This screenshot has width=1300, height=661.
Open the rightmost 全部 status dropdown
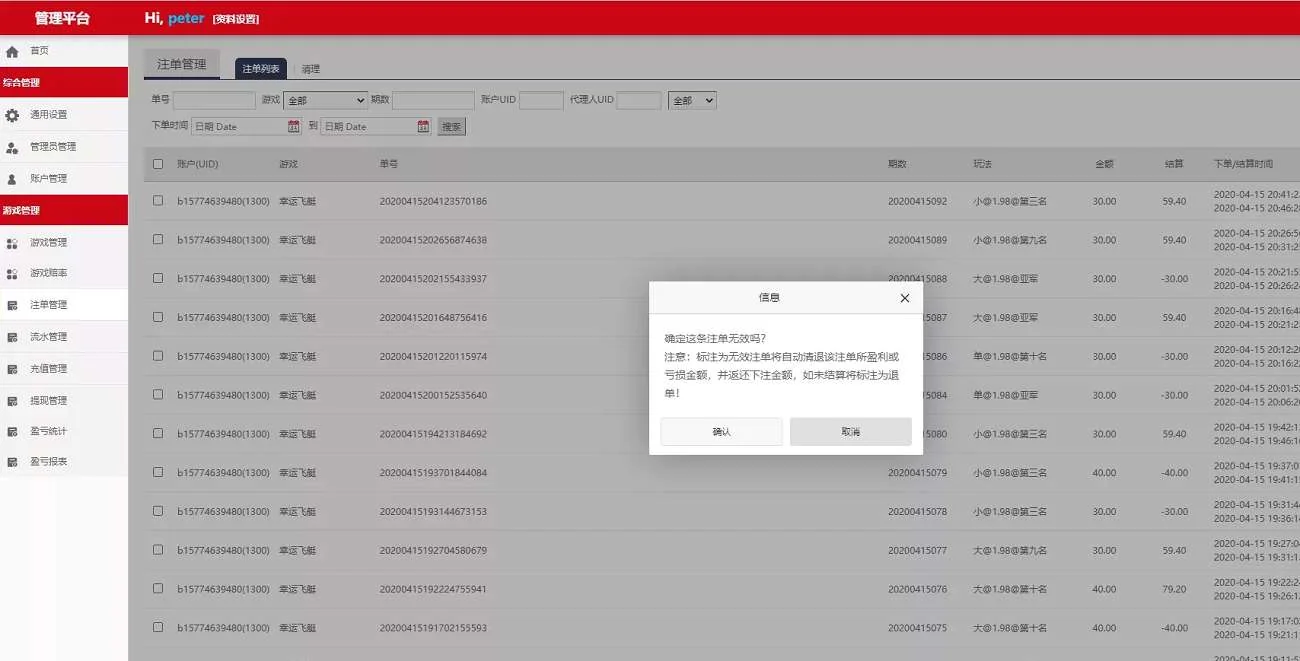point(692,100)
